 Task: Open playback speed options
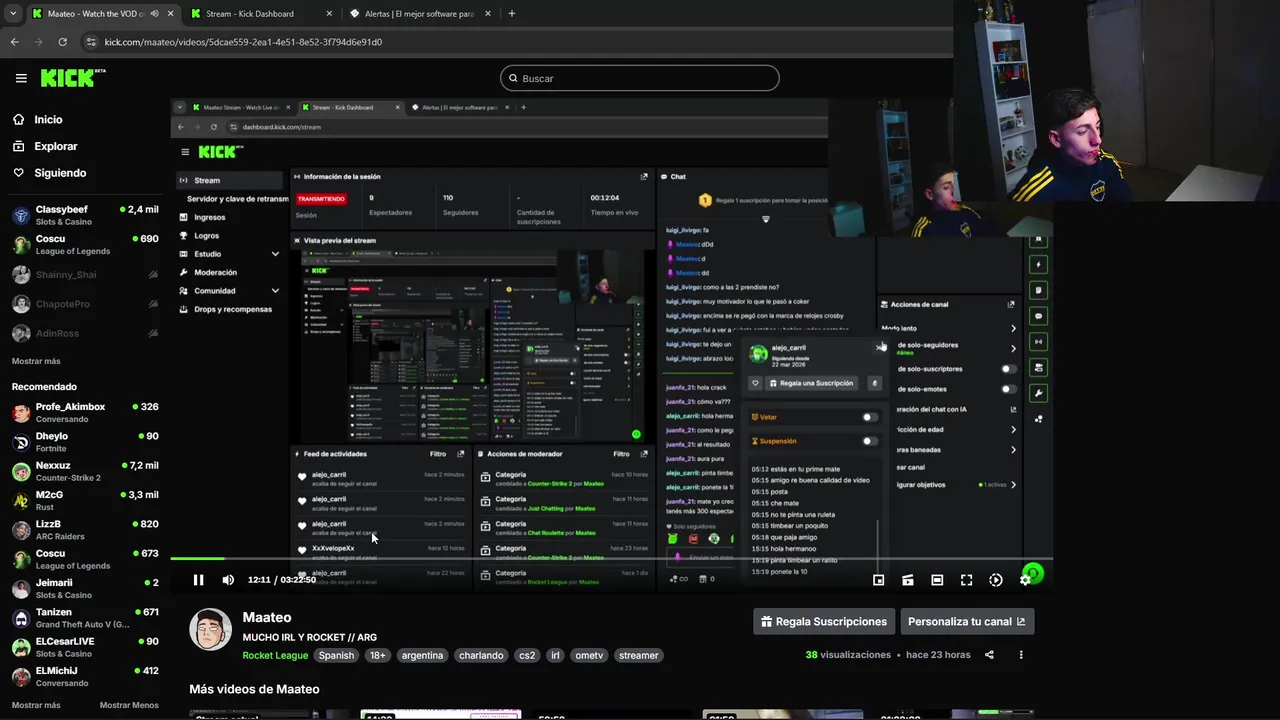(x=996, y=580)
